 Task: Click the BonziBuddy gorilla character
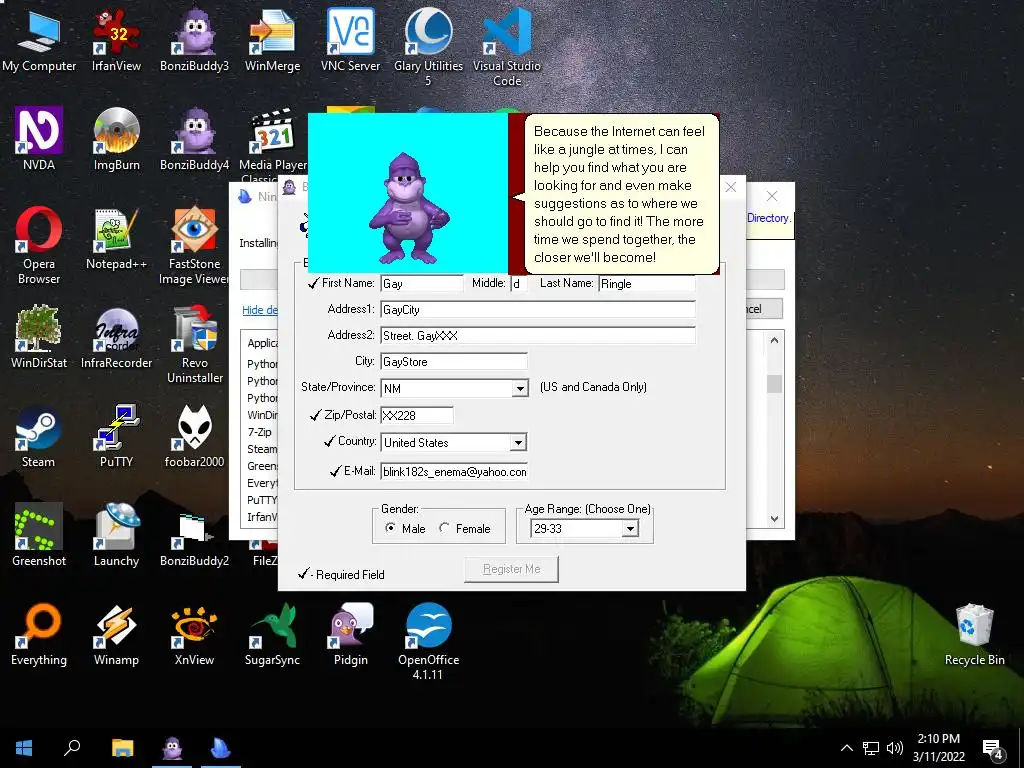coord(408,208)
